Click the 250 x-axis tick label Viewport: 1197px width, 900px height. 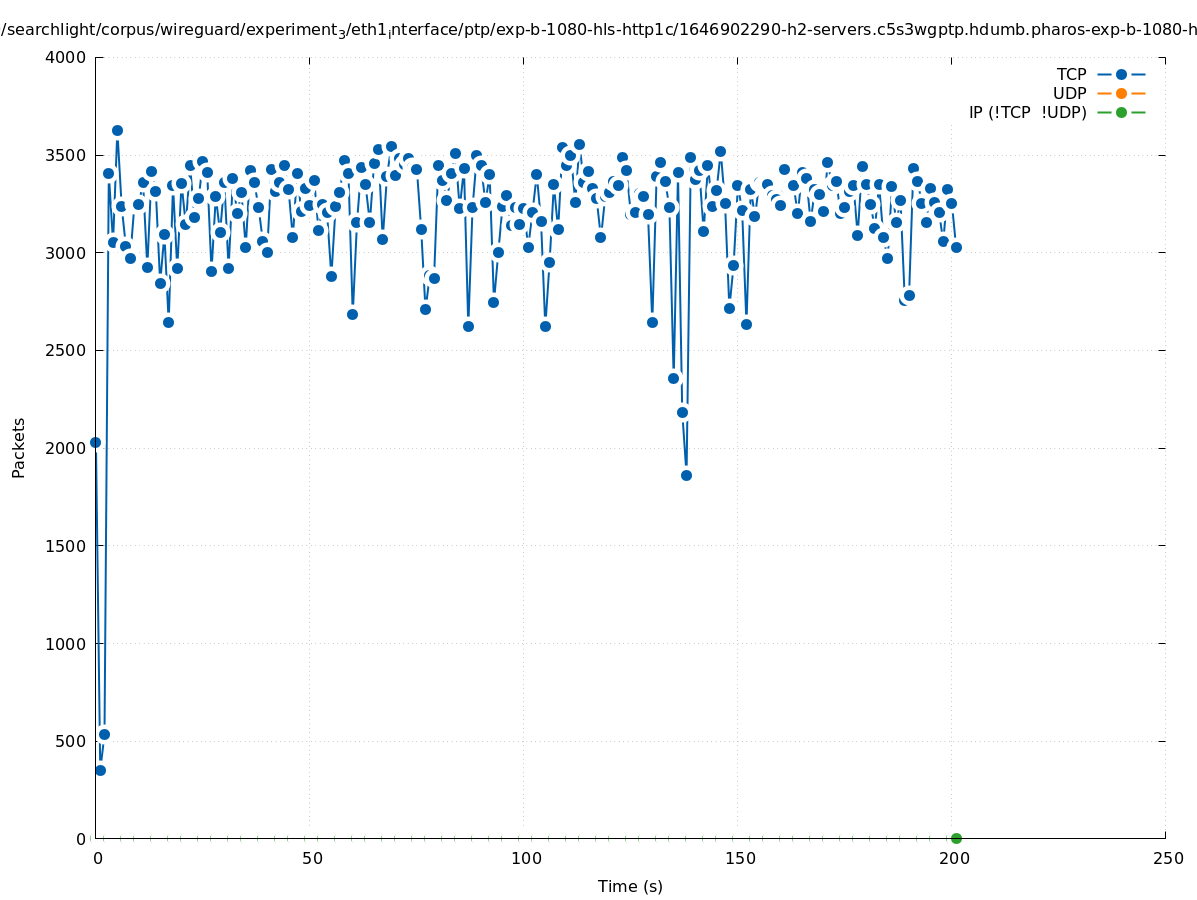tap(1167, 858)
